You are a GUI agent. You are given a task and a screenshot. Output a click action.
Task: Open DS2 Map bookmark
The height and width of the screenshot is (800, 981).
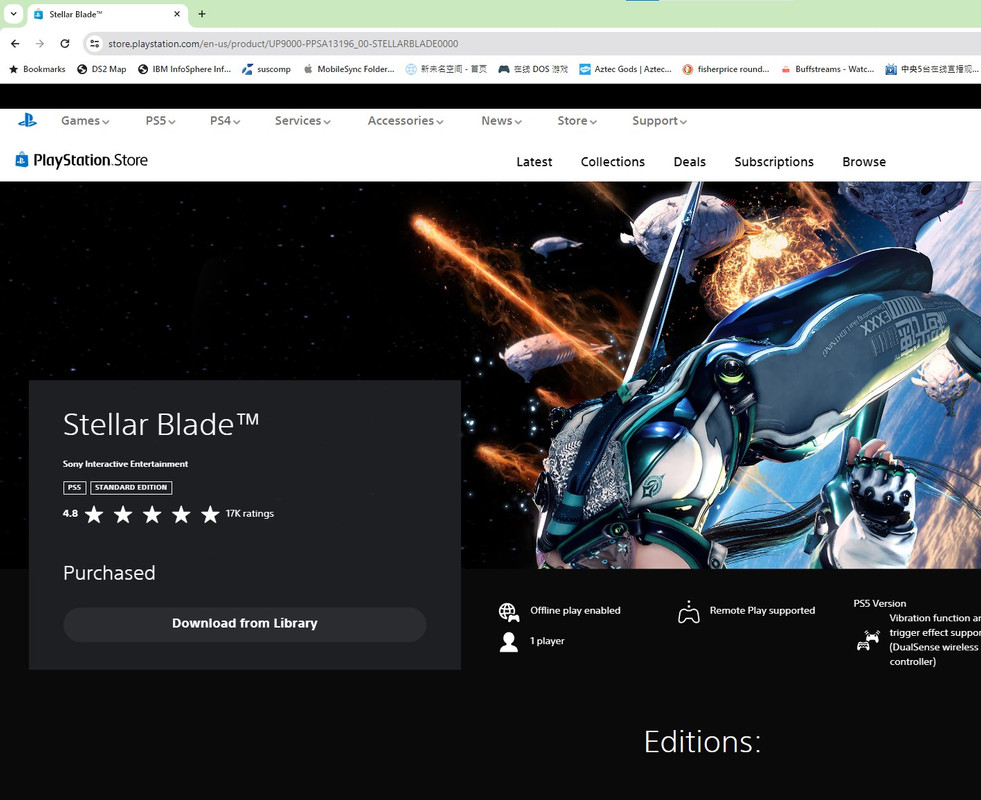[101, 69]
